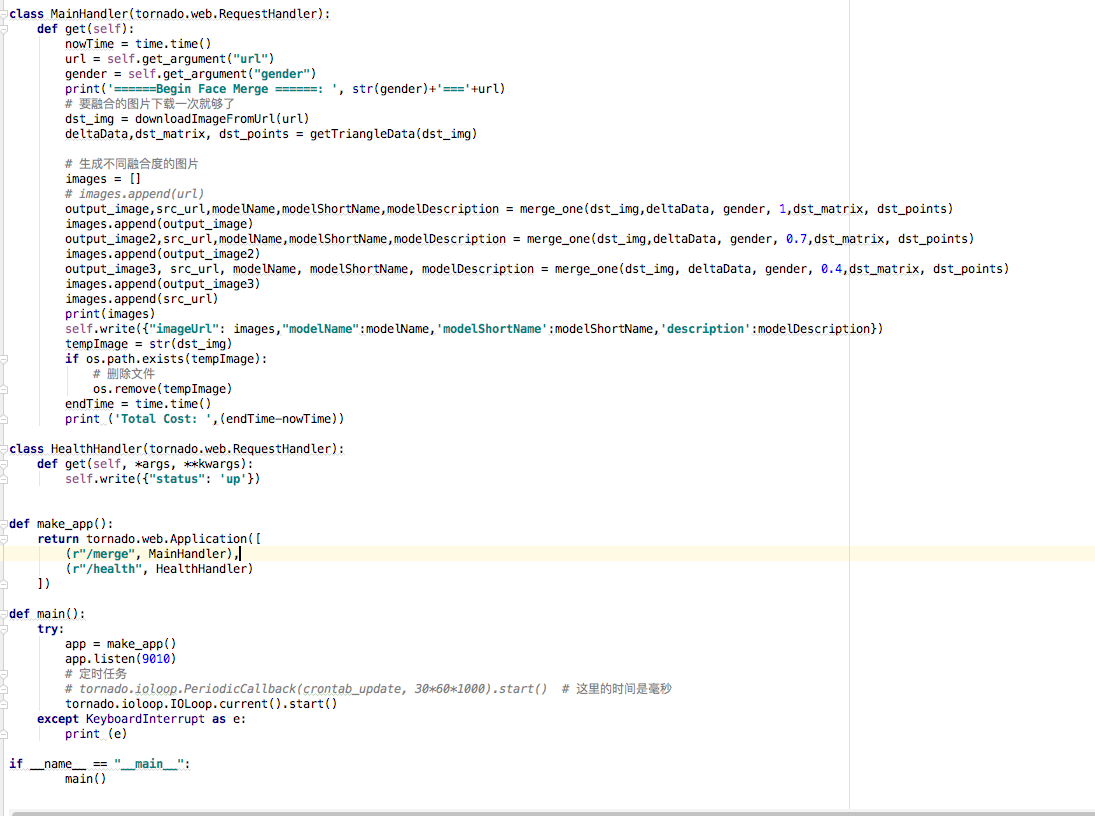This screenshot has height=816, width=1095.
Task: Click the commented PeriodicCallback(crontab_update line
Action: (306, 690)
